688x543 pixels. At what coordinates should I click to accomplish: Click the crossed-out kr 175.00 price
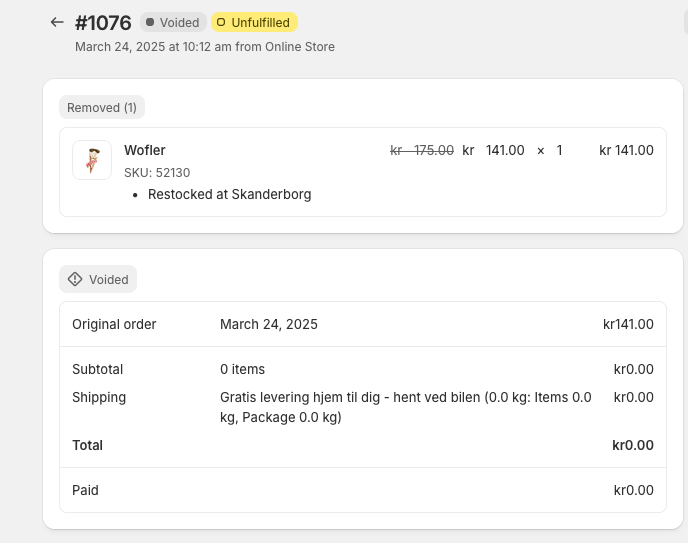click(x=422, y=150)
